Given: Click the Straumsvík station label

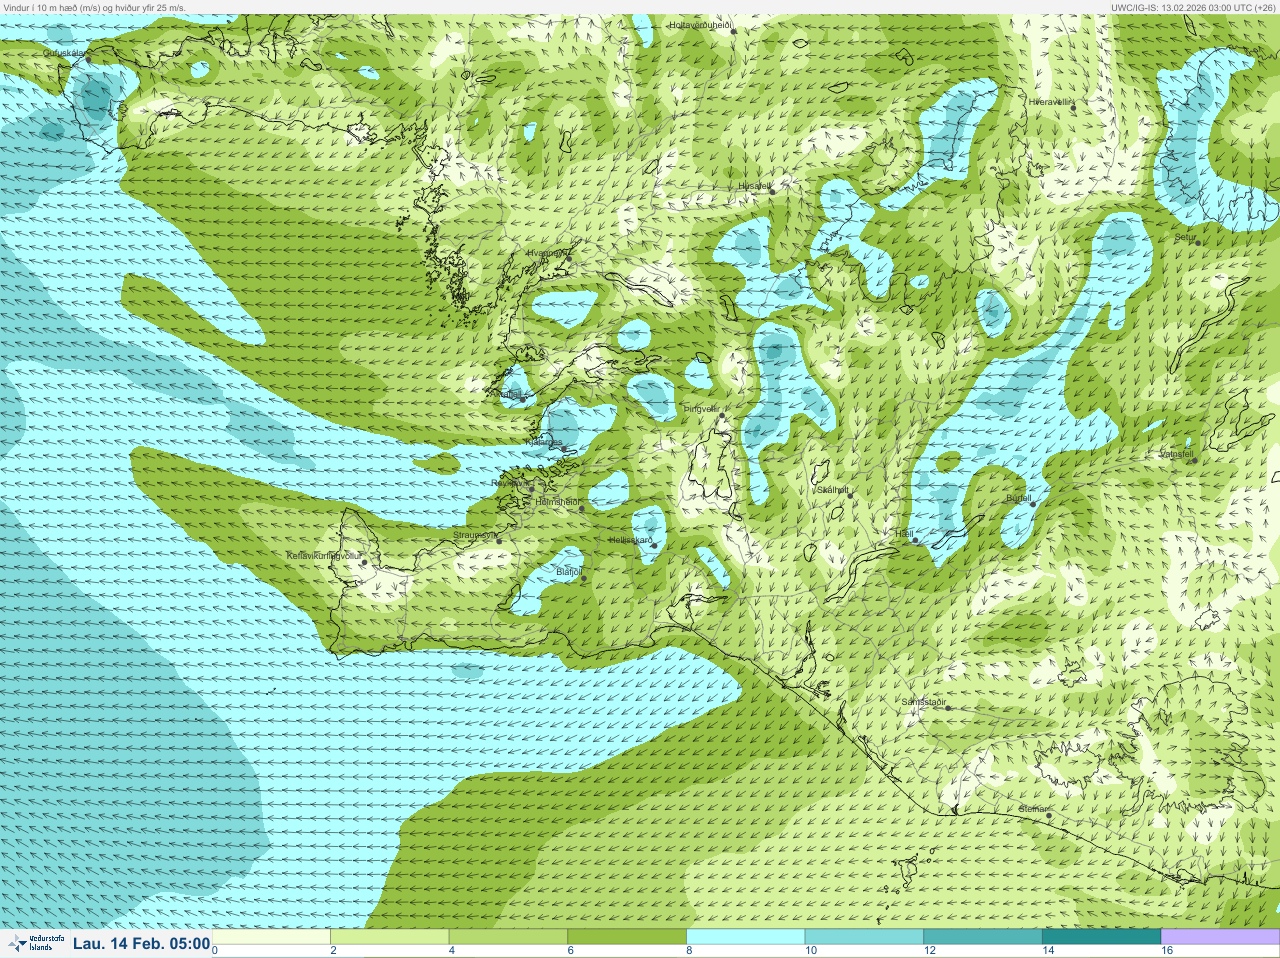Looking at the screenshot, I should 475,535.
